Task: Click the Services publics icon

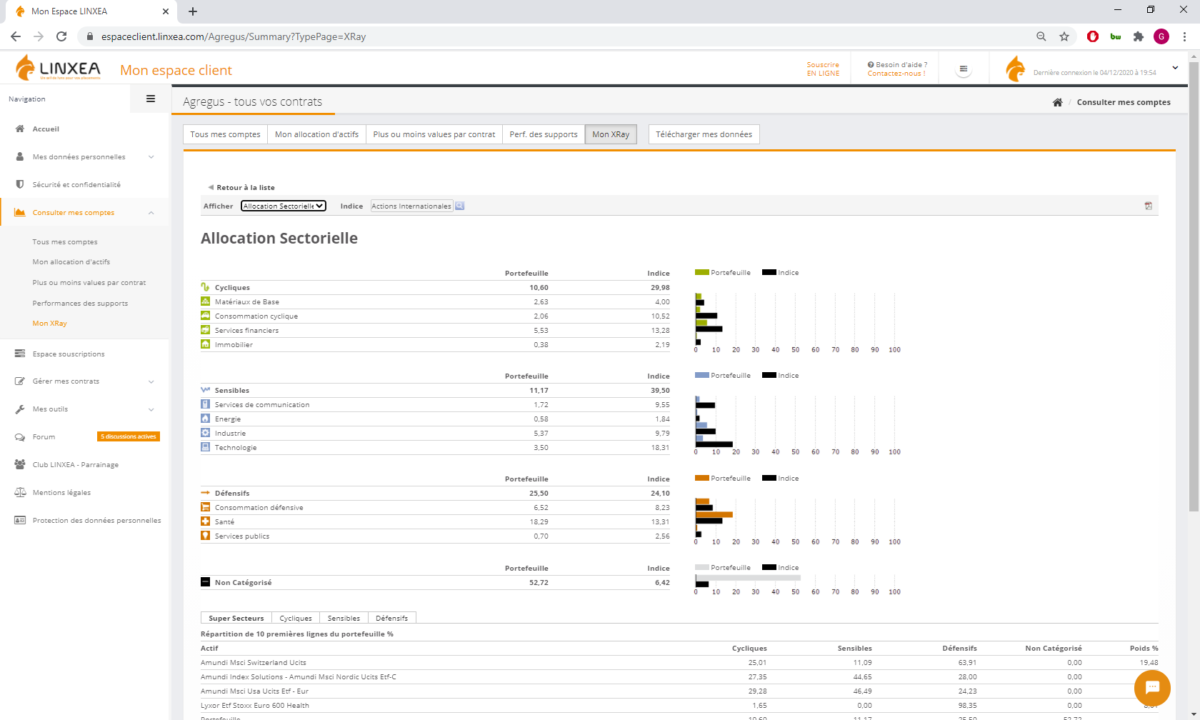Action: coord(205,536)
